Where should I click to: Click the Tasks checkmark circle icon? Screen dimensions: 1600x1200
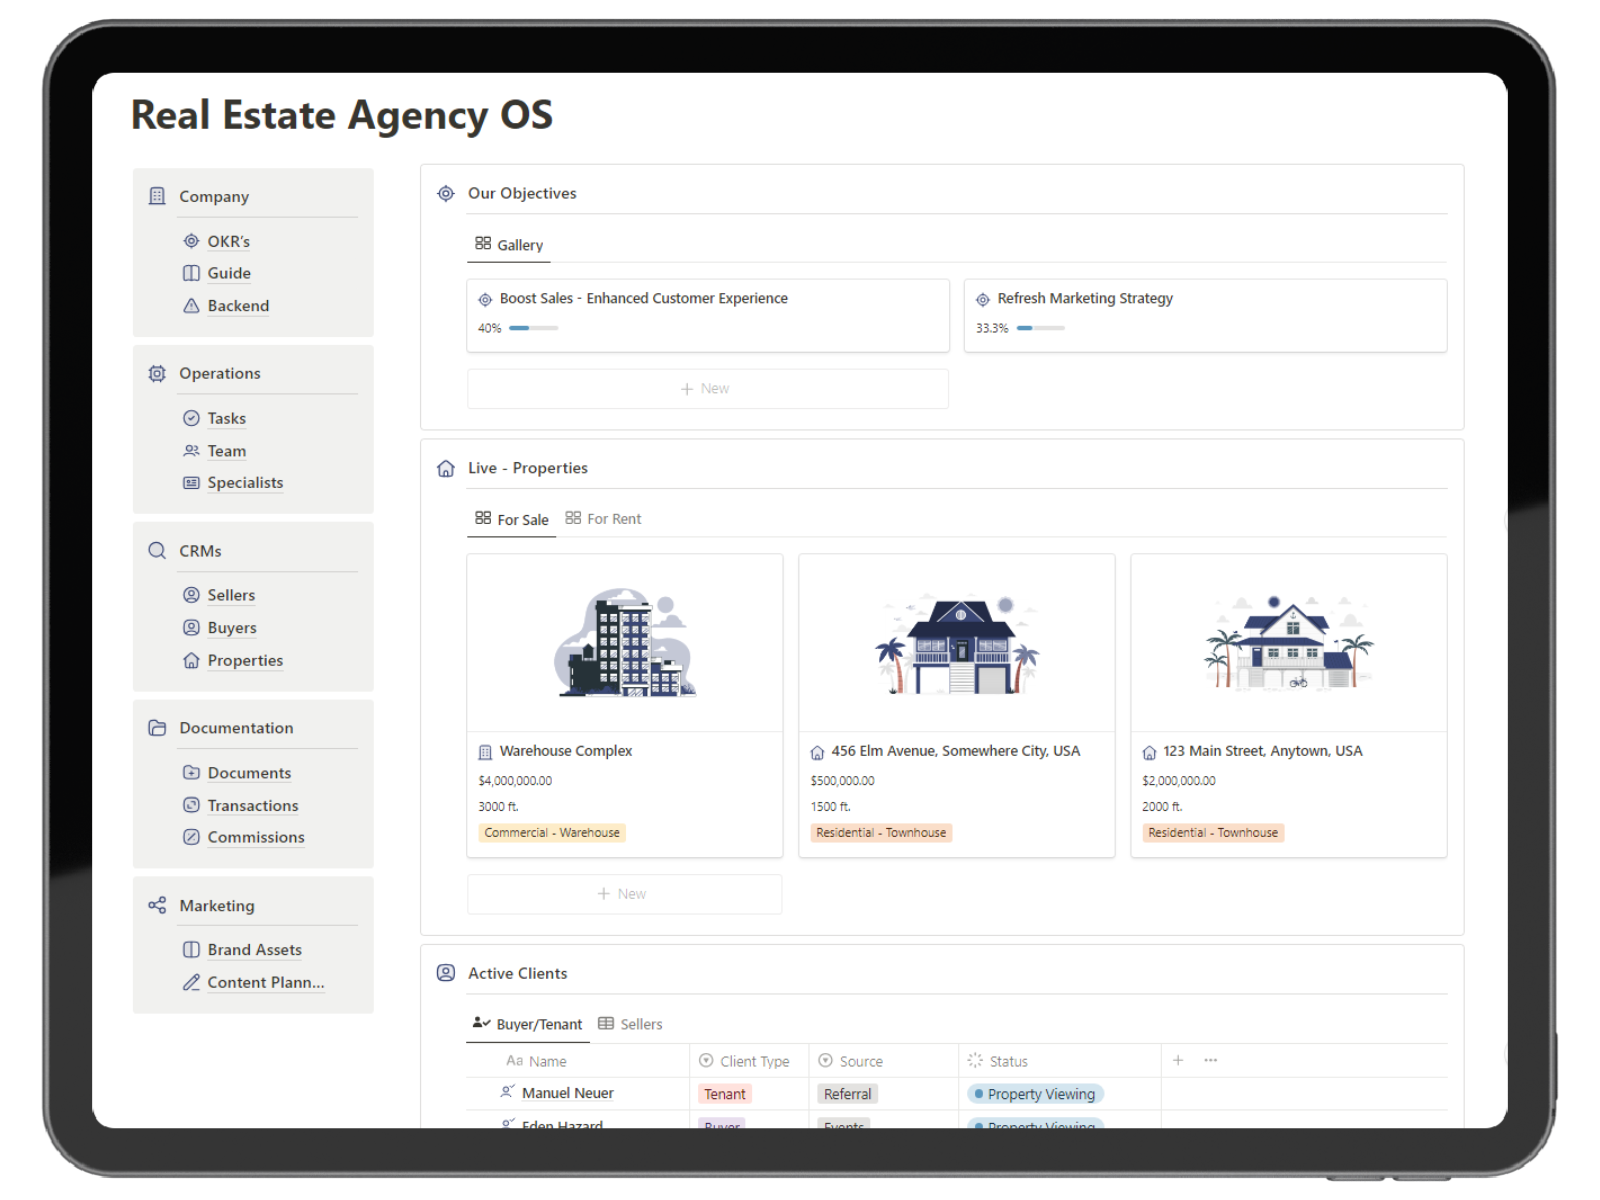191,418
